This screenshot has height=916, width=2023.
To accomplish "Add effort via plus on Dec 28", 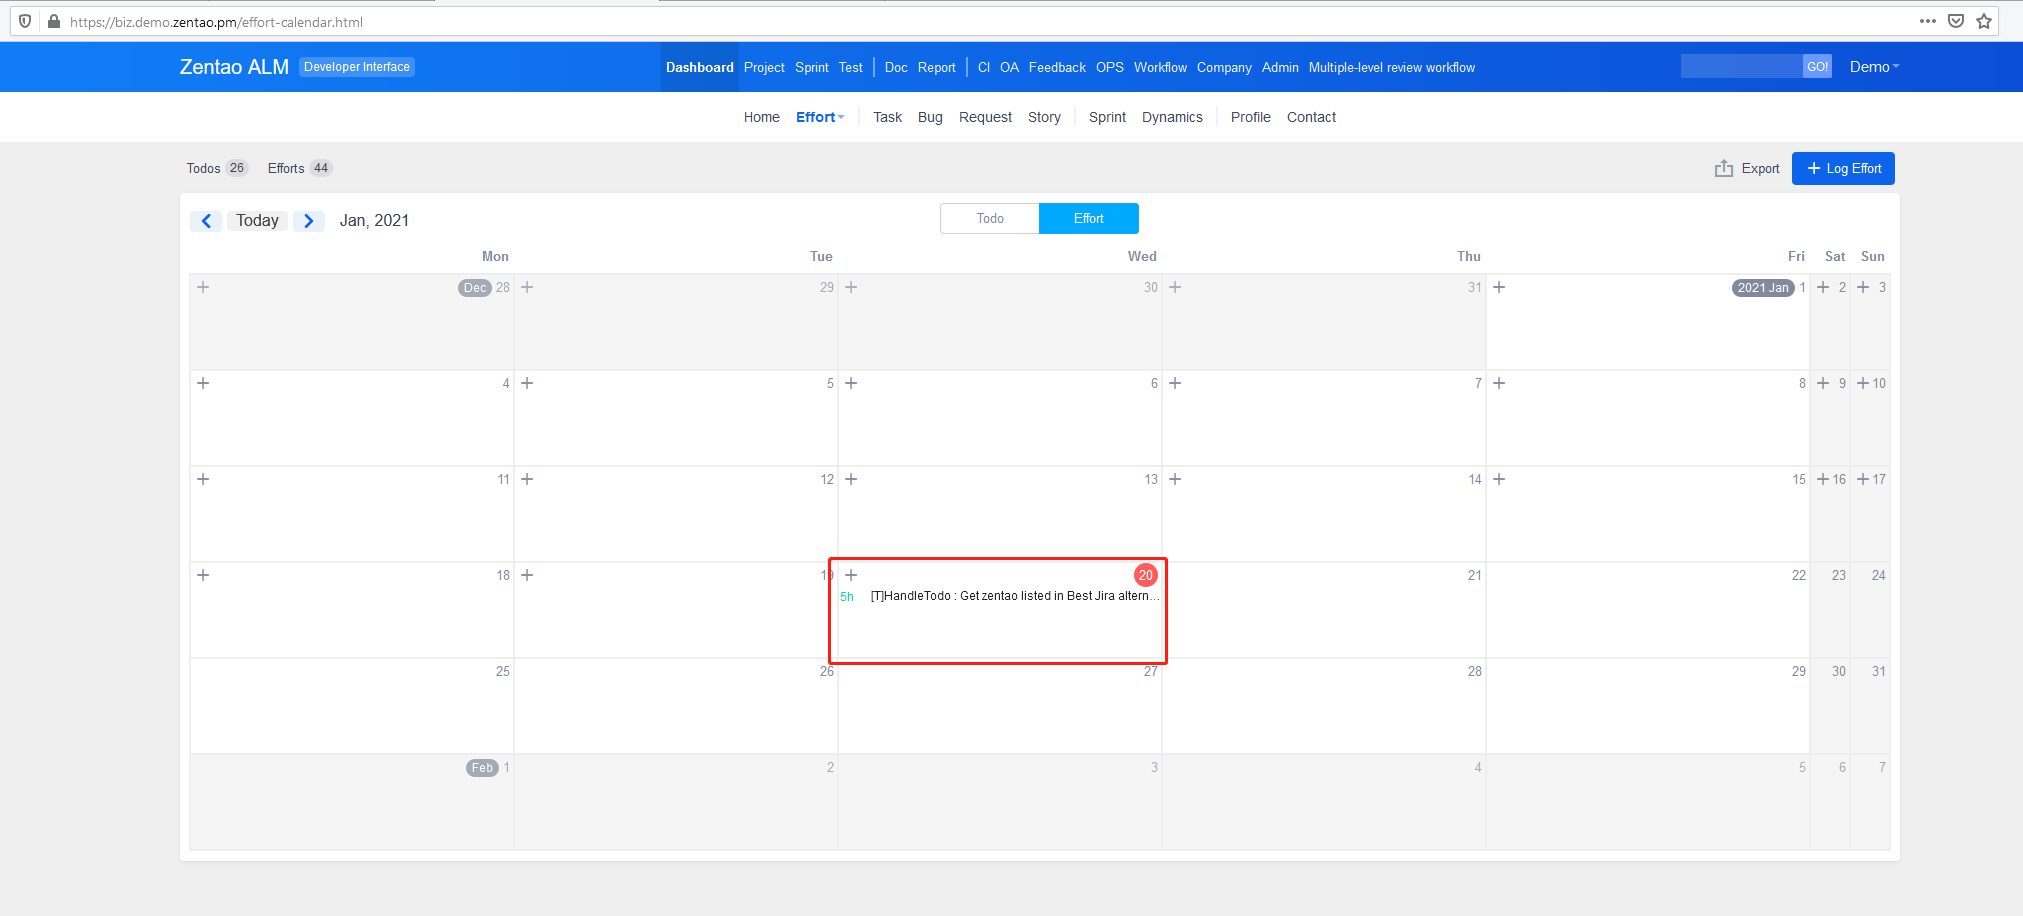I will coord(203,287).
